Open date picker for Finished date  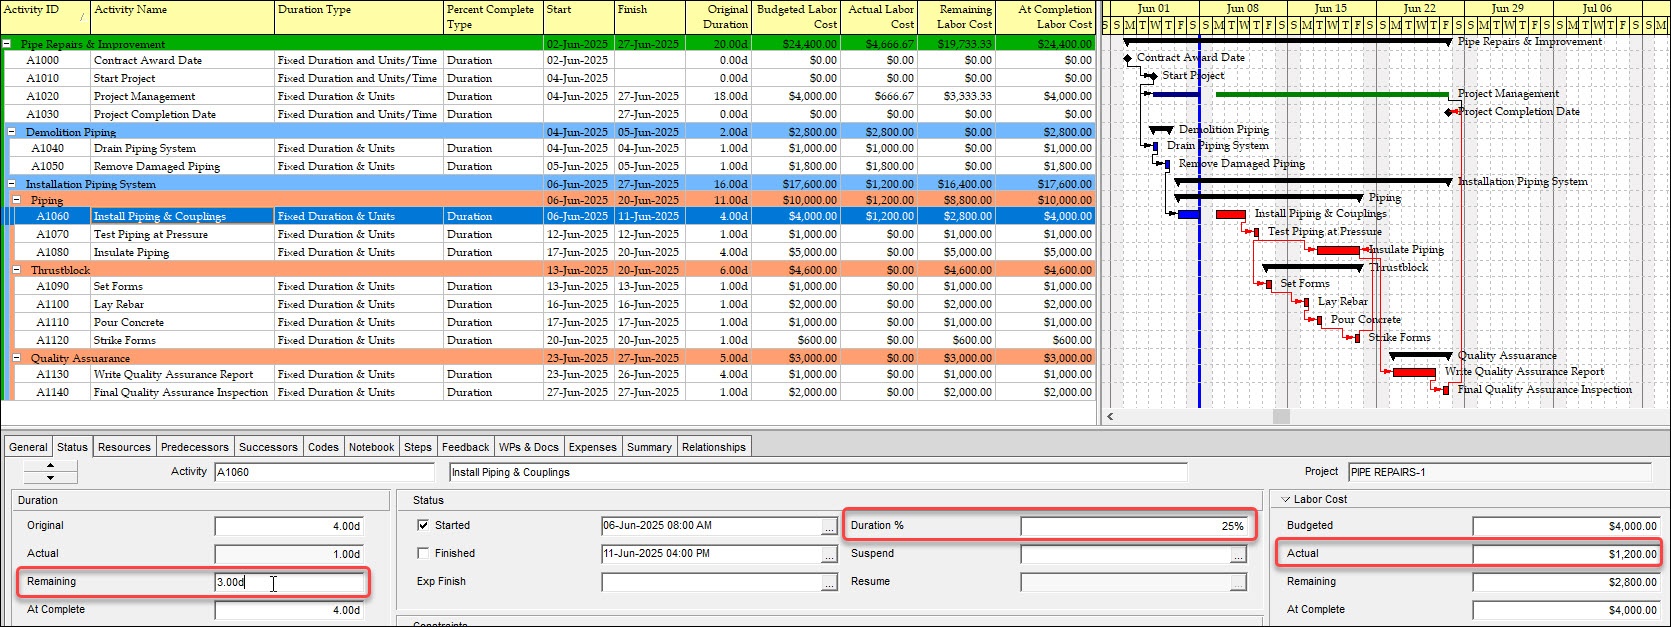coord(829,554)
